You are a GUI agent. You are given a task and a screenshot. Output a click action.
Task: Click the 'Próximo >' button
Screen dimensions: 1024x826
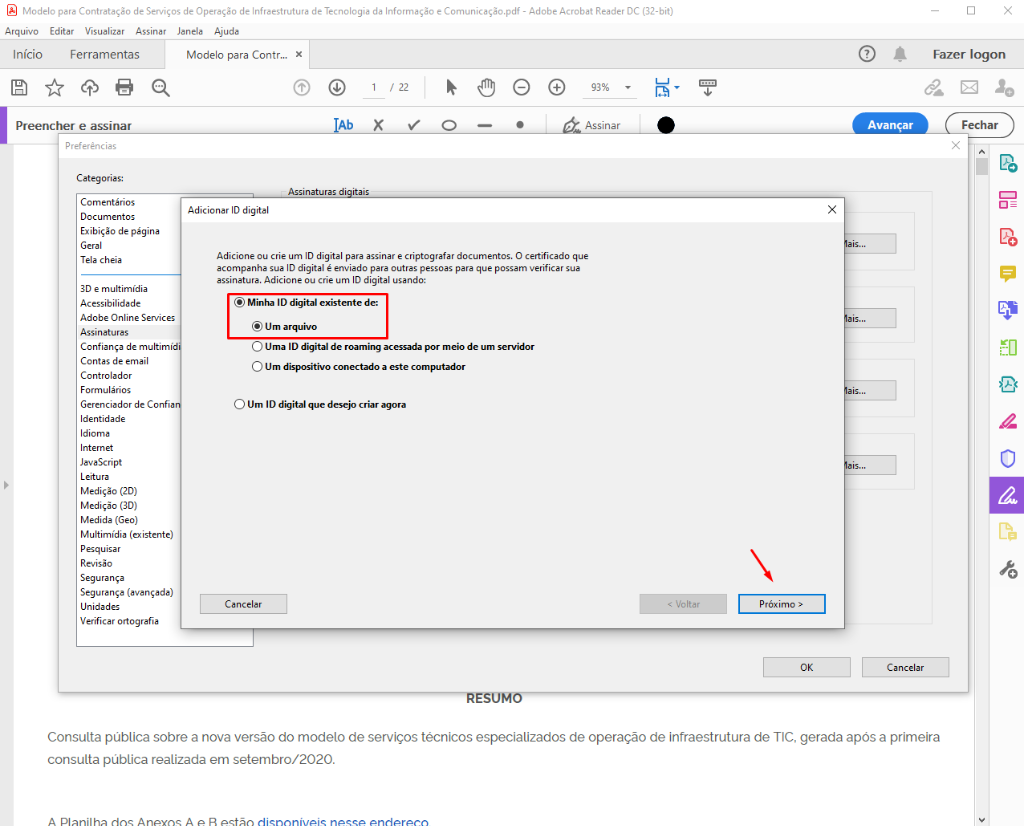[781, 604]
